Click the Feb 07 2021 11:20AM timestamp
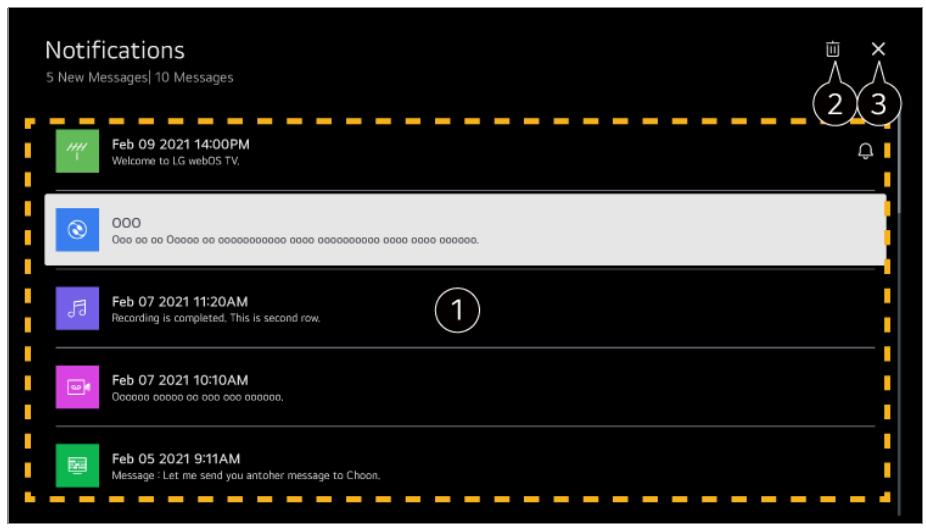The height and width of the screenshot is (529, 926). pyautogui.click(x=180, y=302)
